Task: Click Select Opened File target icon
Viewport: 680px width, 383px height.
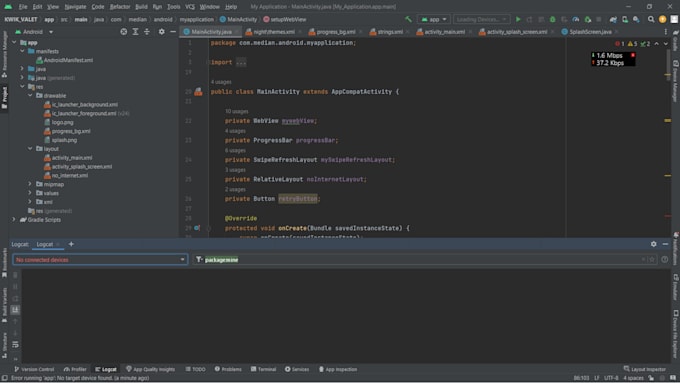Action: click(x=124, y=32)
